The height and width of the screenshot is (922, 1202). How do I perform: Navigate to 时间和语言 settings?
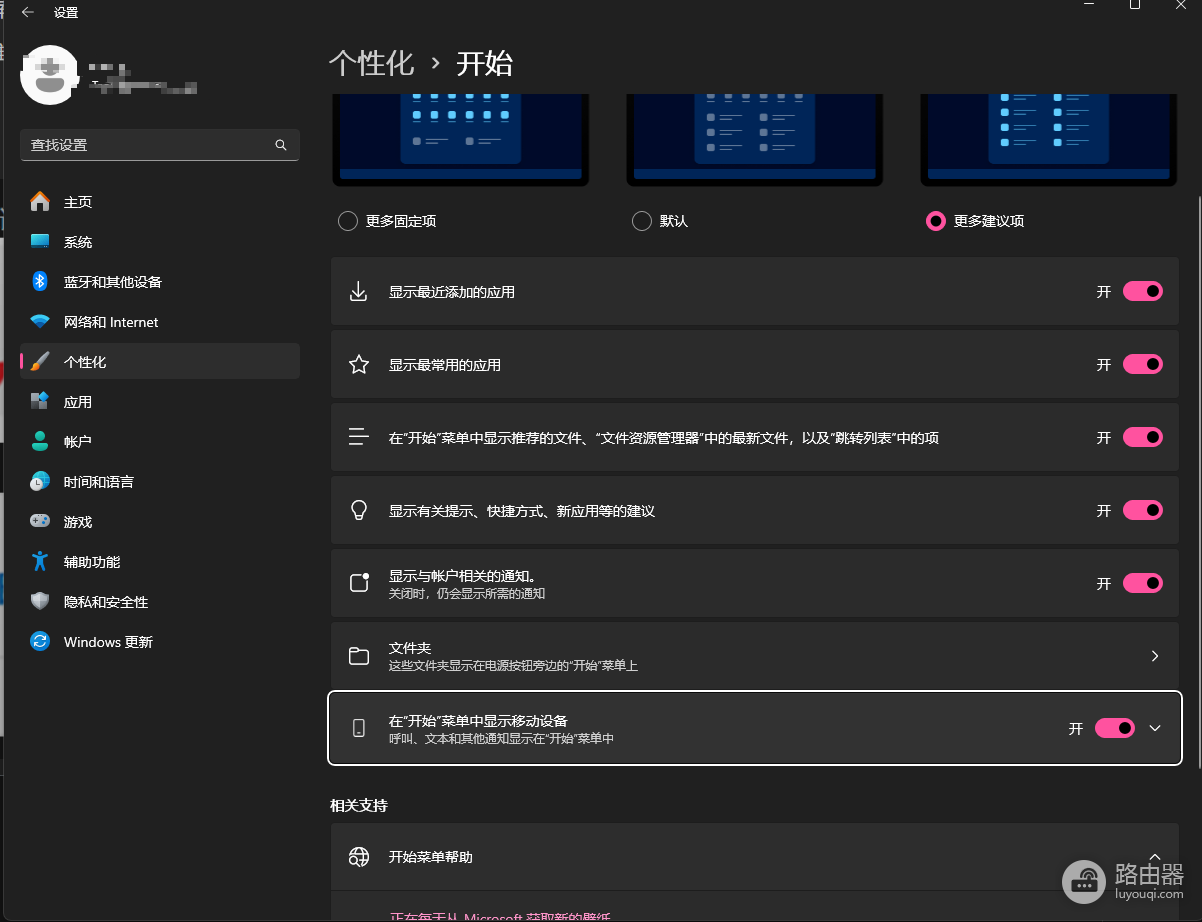[x=160, y=482]
